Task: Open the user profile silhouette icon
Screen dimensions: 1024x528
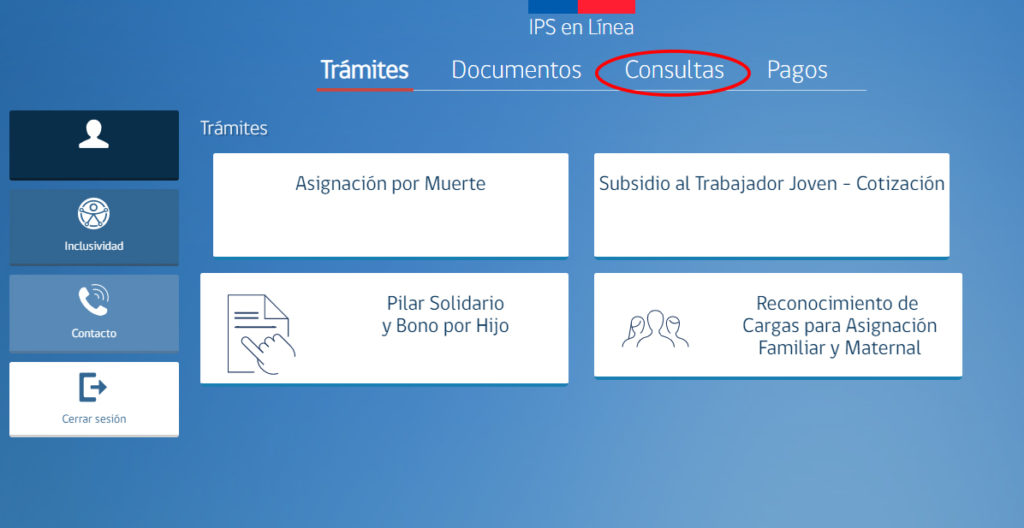Action: pos(94,134)
